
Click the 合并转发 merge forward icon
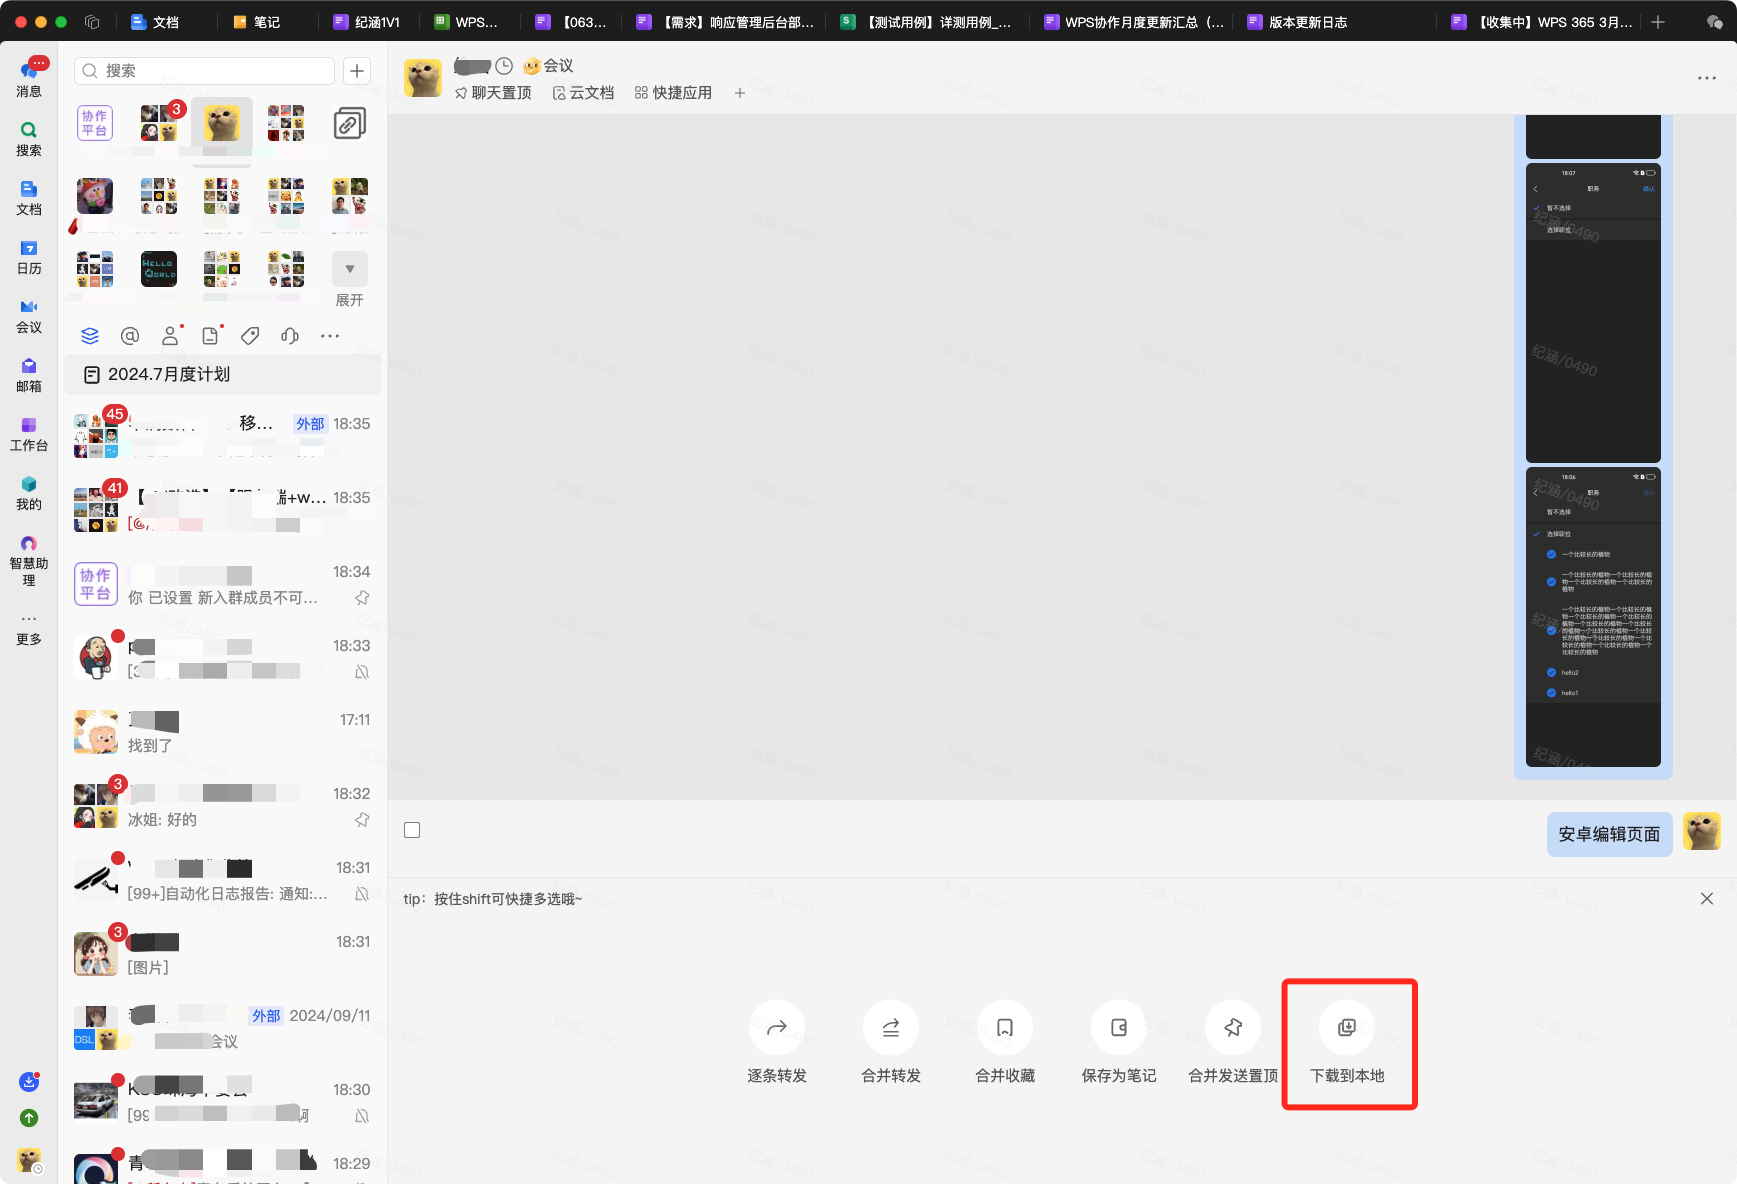890,1028
